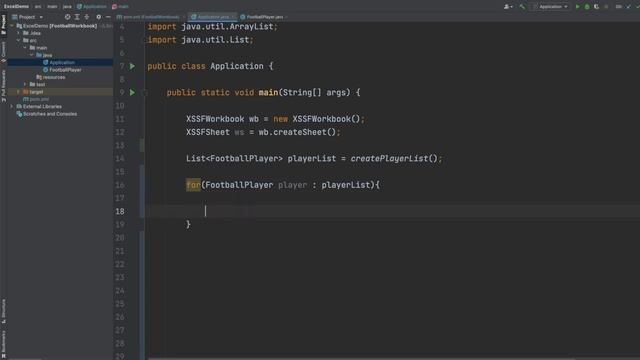The image size is (640, 360).
Task: Click the gutter at line number 18
Action: point(120,211)
